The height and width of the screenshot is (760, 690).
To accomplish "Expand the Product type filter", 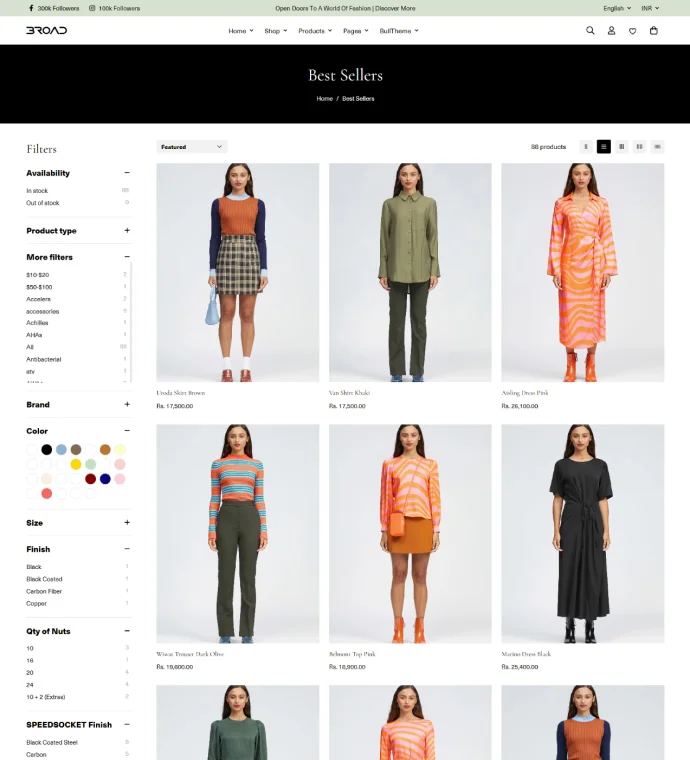I will tap(127, 231).
